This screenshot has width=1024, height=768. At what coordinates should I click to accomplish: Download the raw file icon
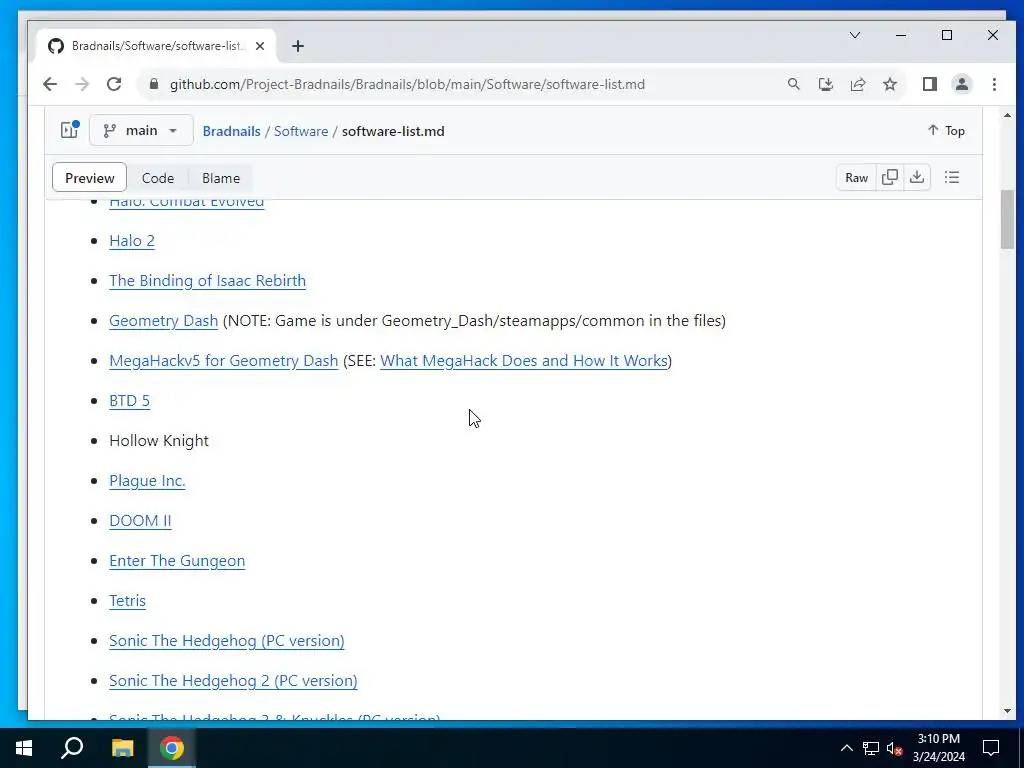(x=917, y=178)
